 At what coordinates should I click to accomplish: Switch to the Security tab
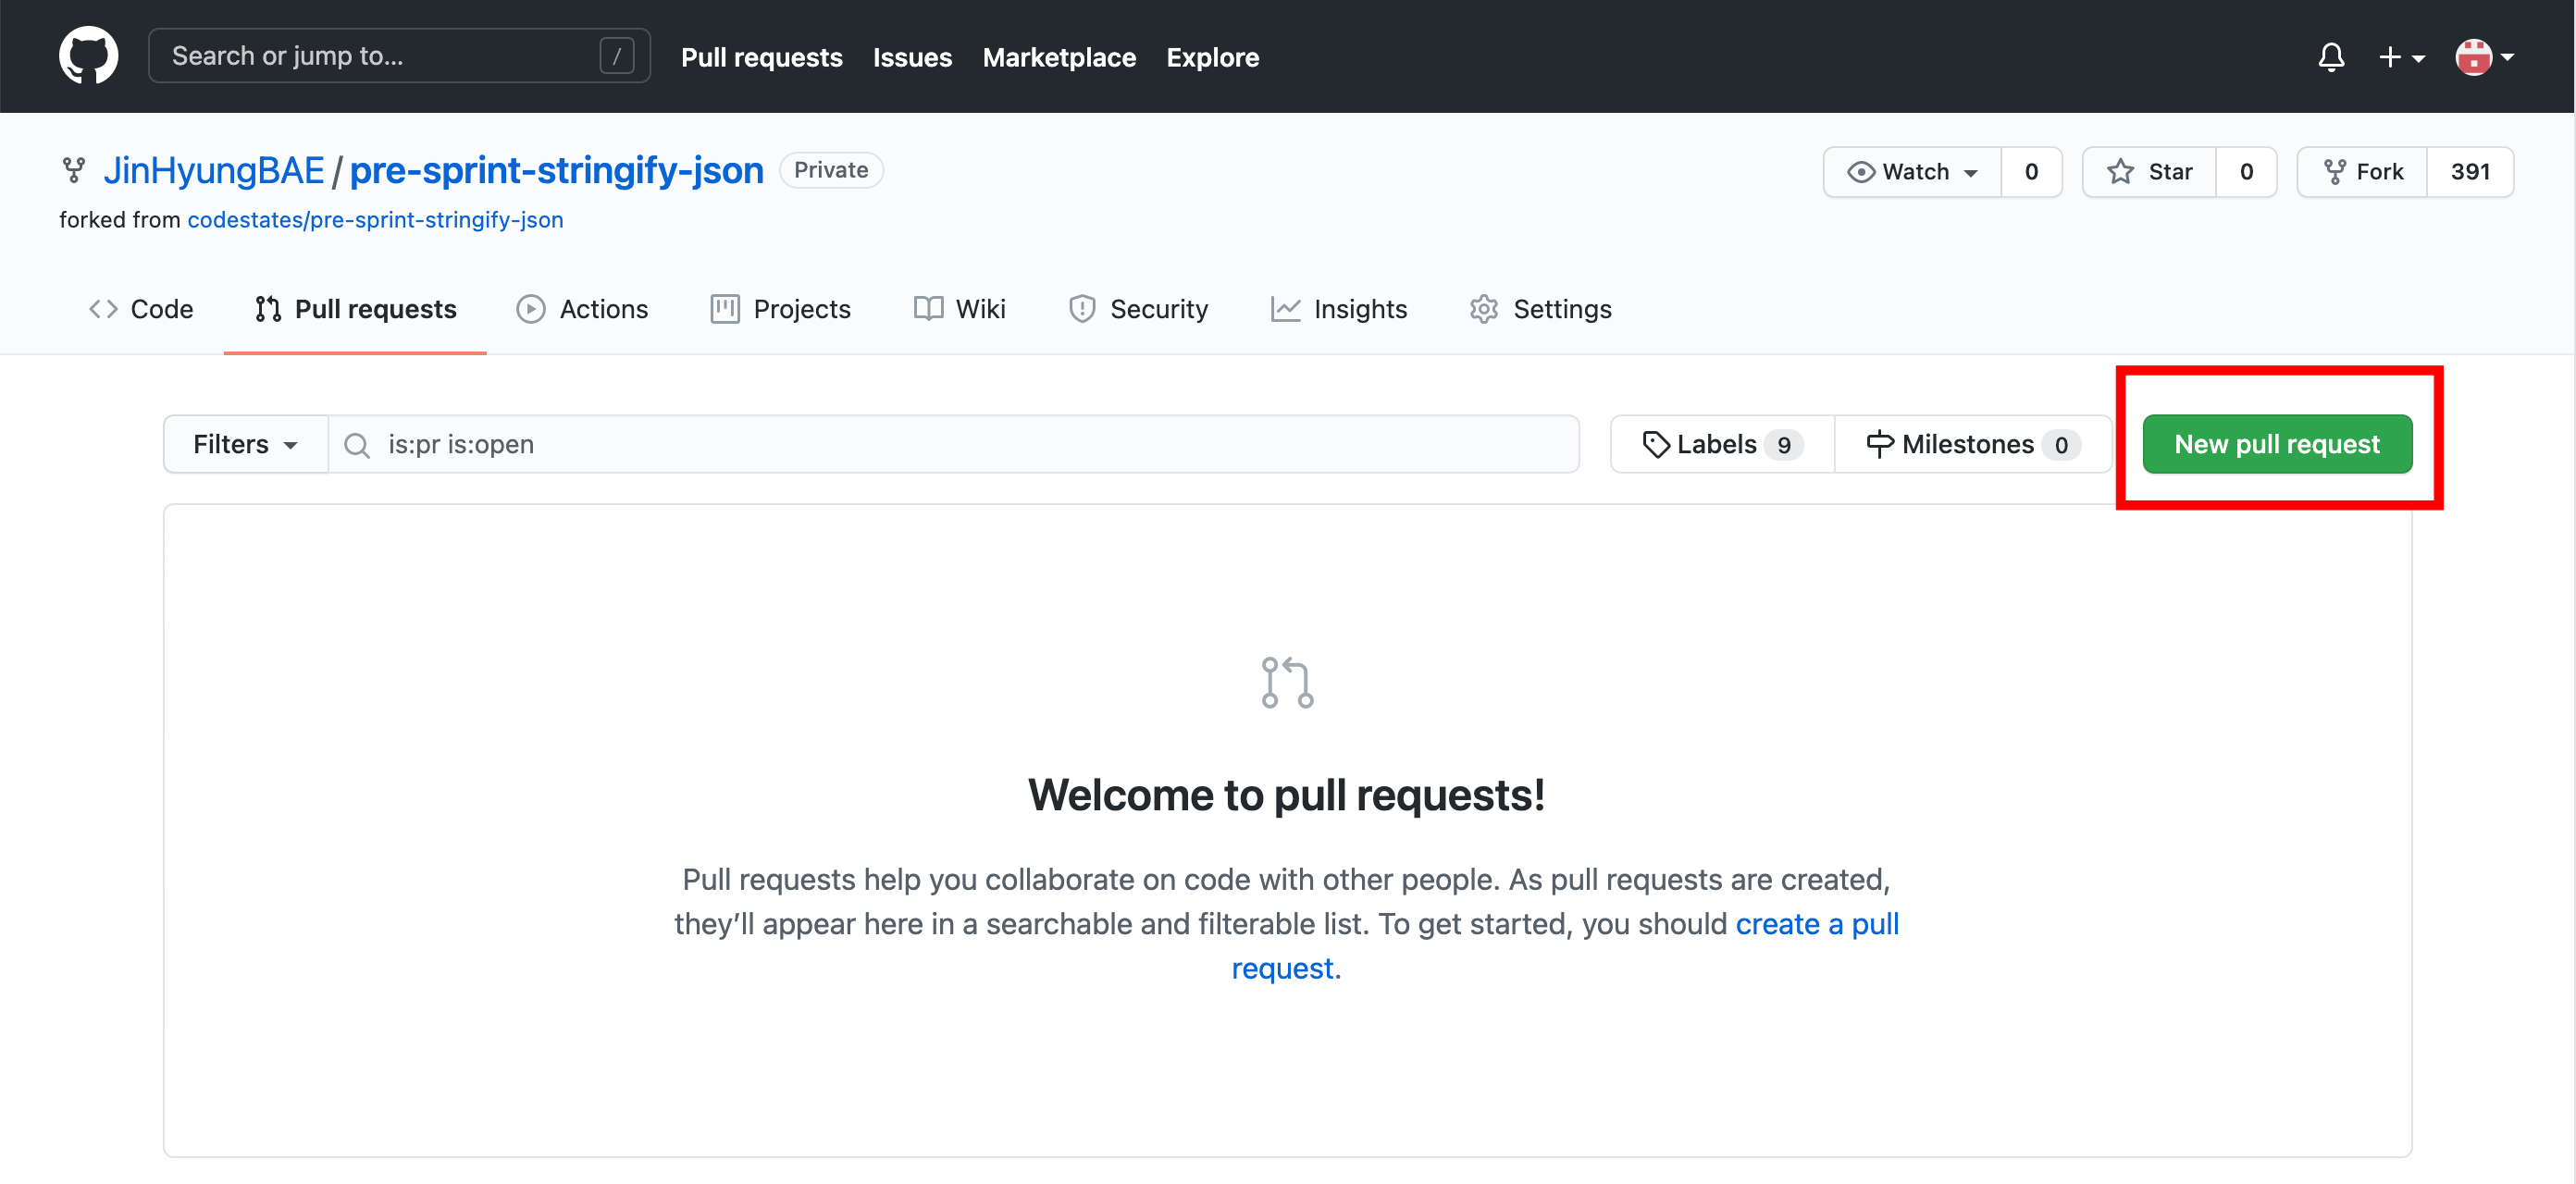[1138, 309]
